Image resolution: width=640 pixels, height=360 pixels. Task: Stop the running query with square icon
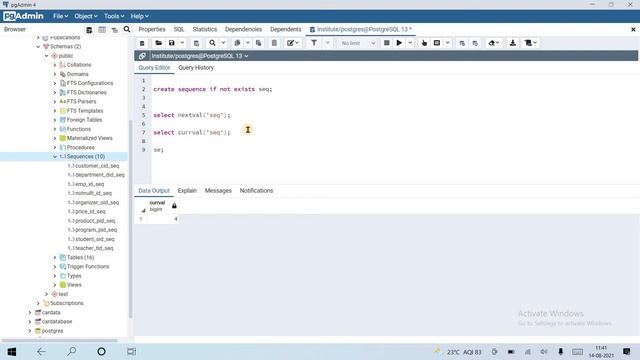pos(387,43)
